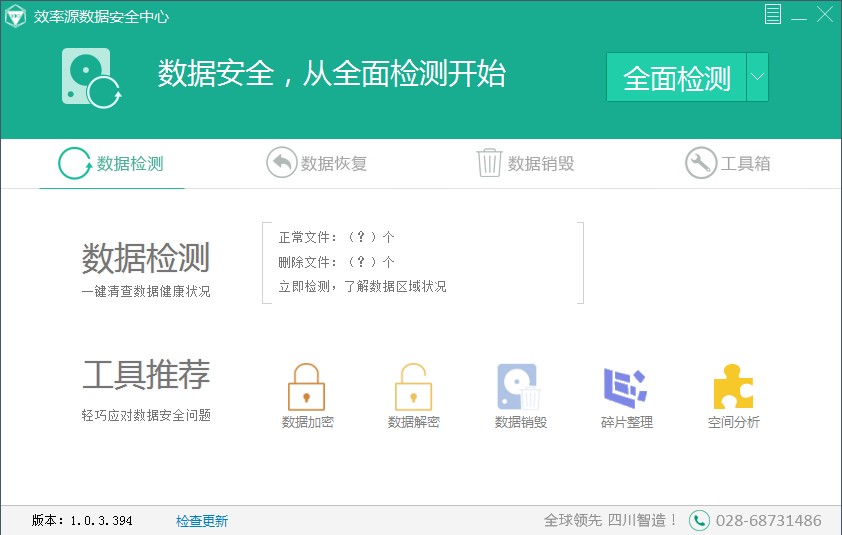The image size is (842, 535).
Task: Click the 立即检测 status text line
Action: [362, 287]
